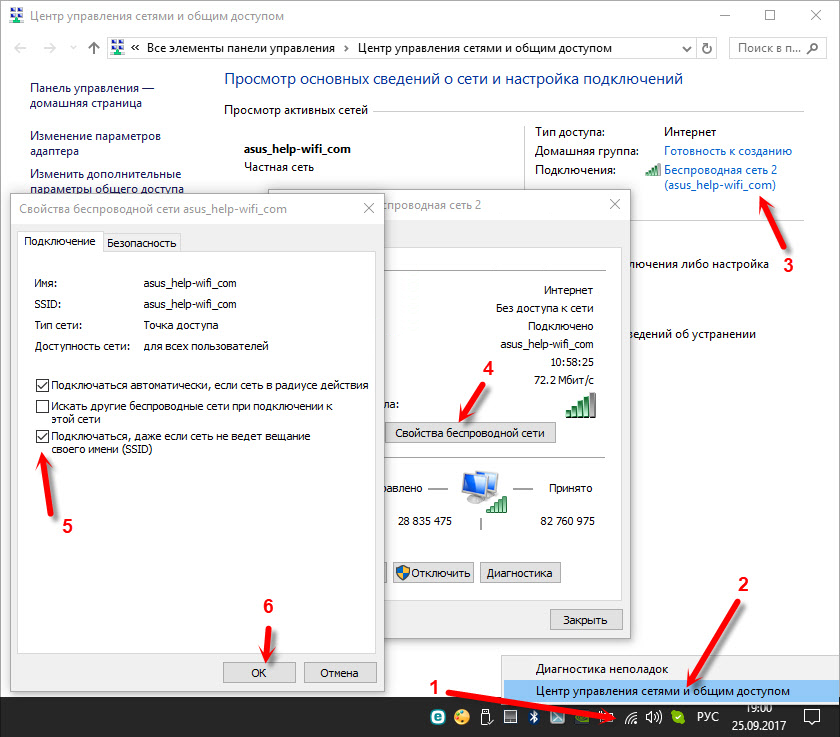This screenshot has height=737, width=840.
Task: Go to Панель управления домашняя страница
Action: click(x=92, y=95)
